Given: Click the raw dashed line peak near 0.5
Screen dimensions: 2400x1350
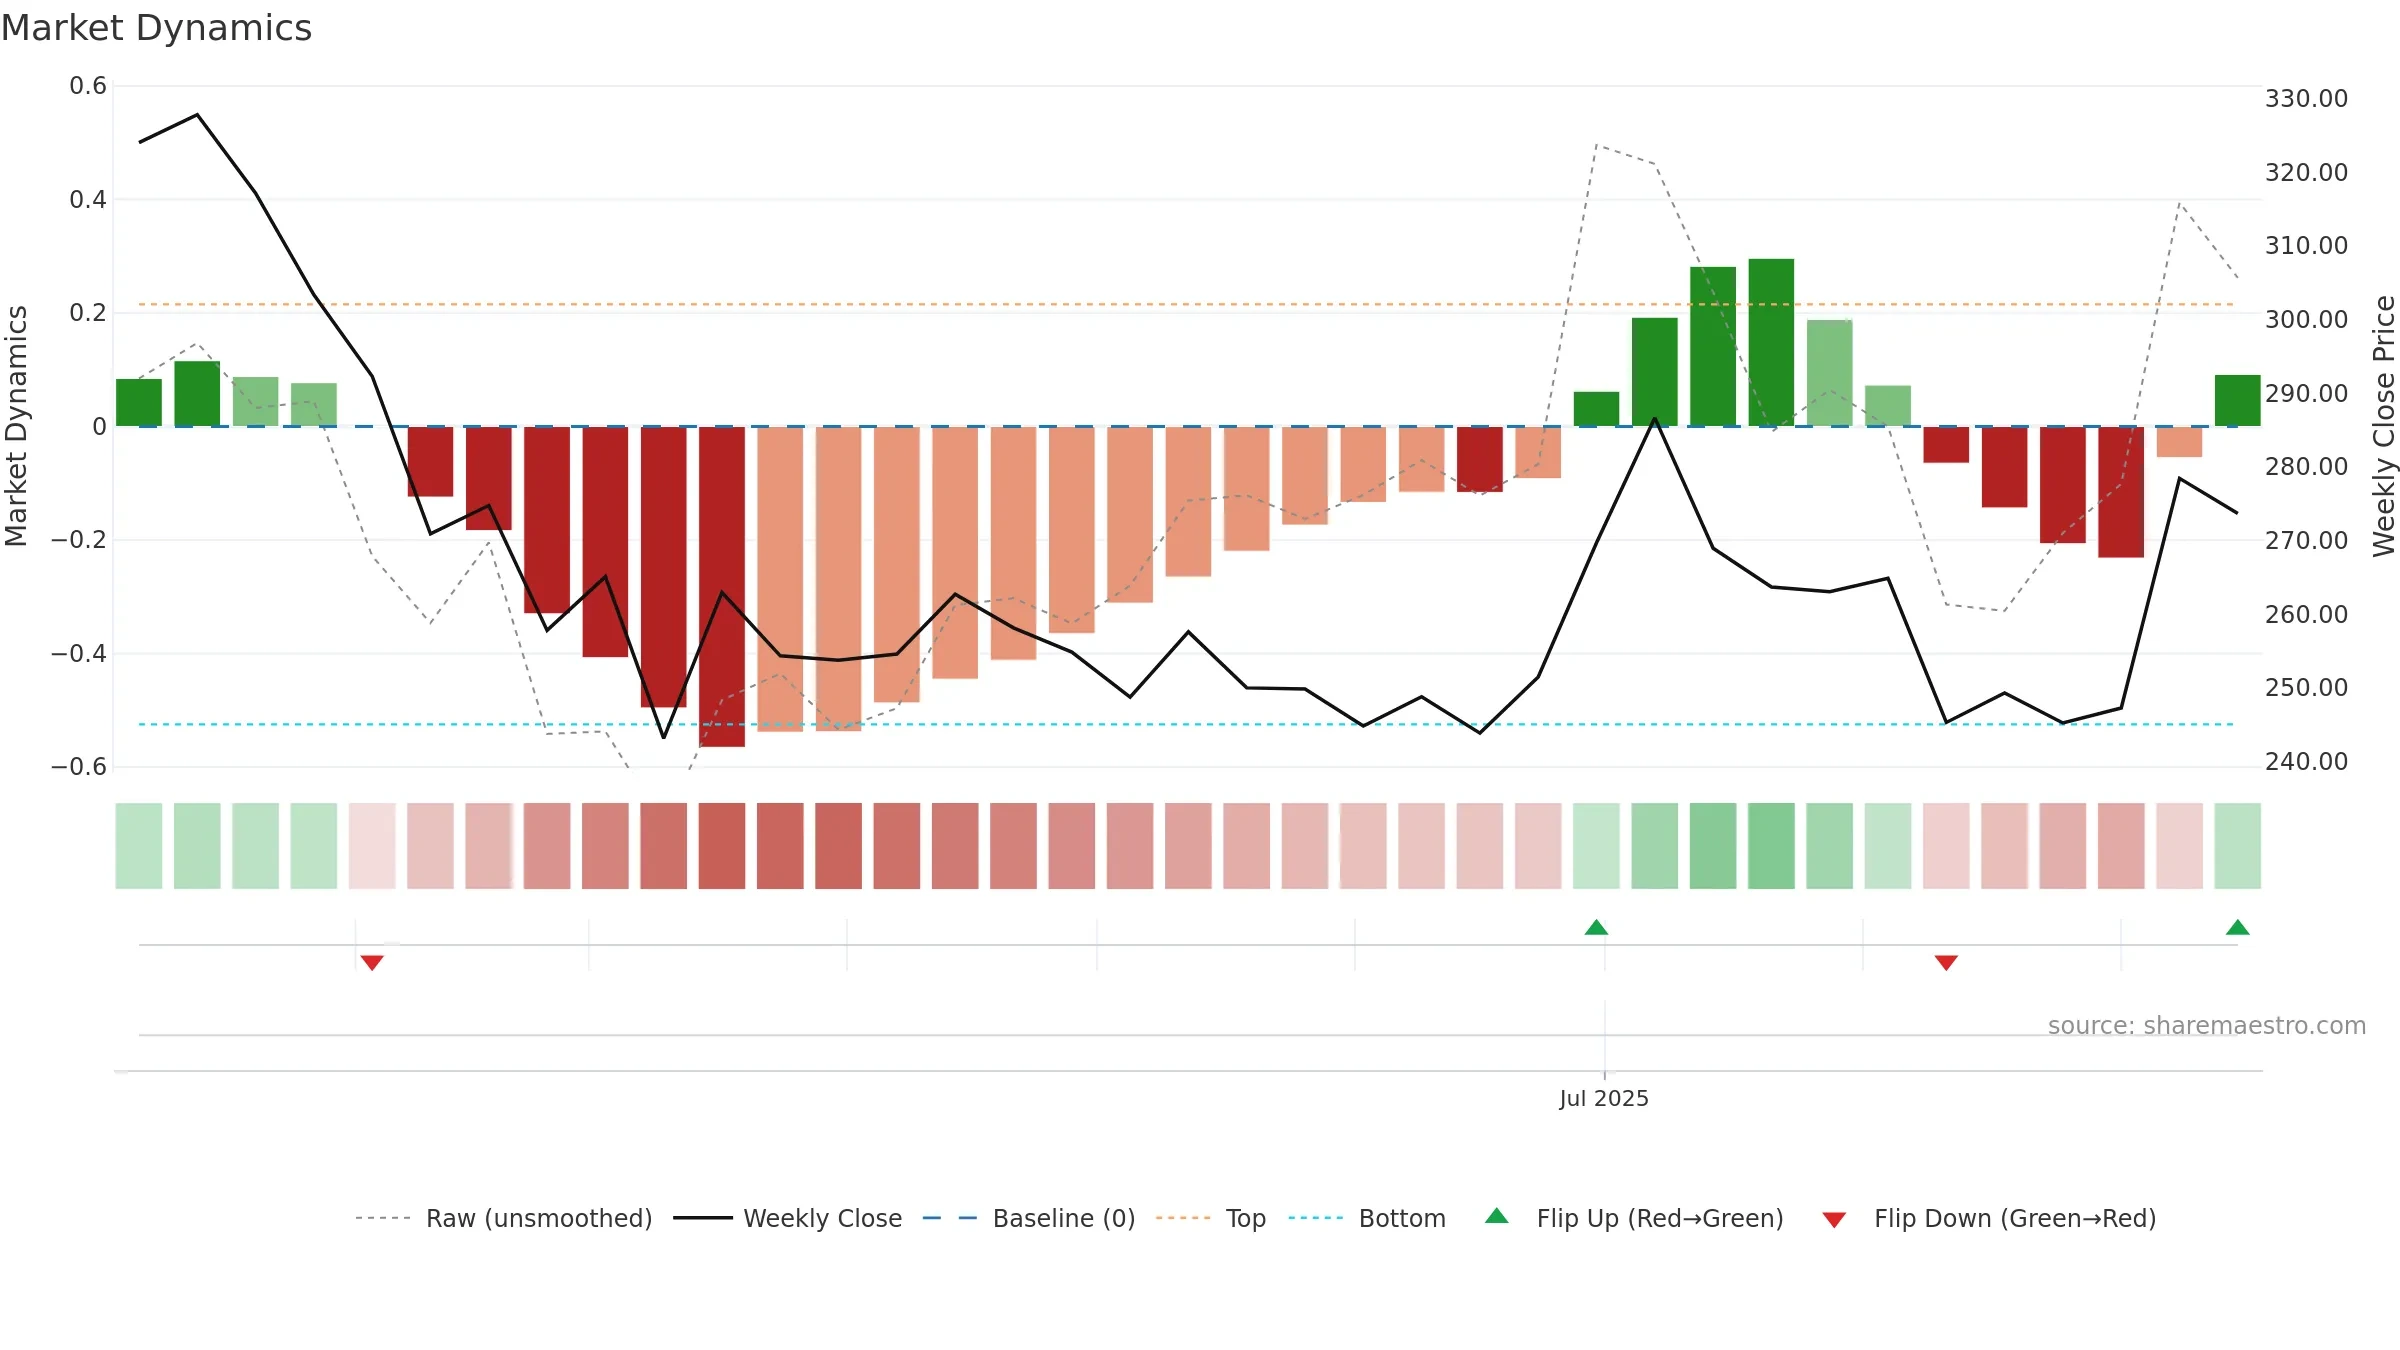Looking at the screenshot, I should click(1596, 146).
